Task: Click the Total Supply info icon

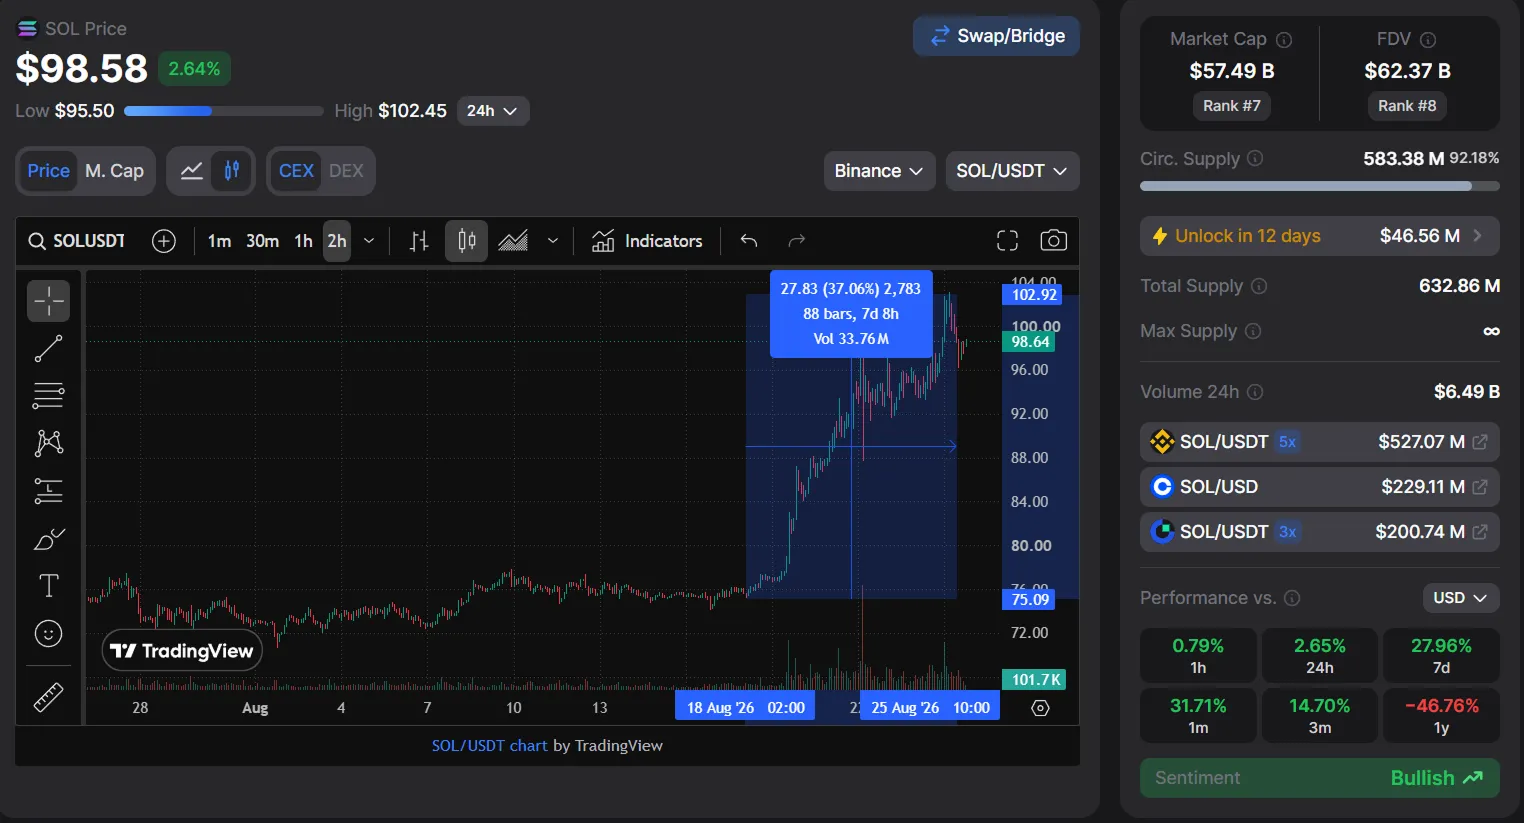Action: click(x=1259, y=286)
